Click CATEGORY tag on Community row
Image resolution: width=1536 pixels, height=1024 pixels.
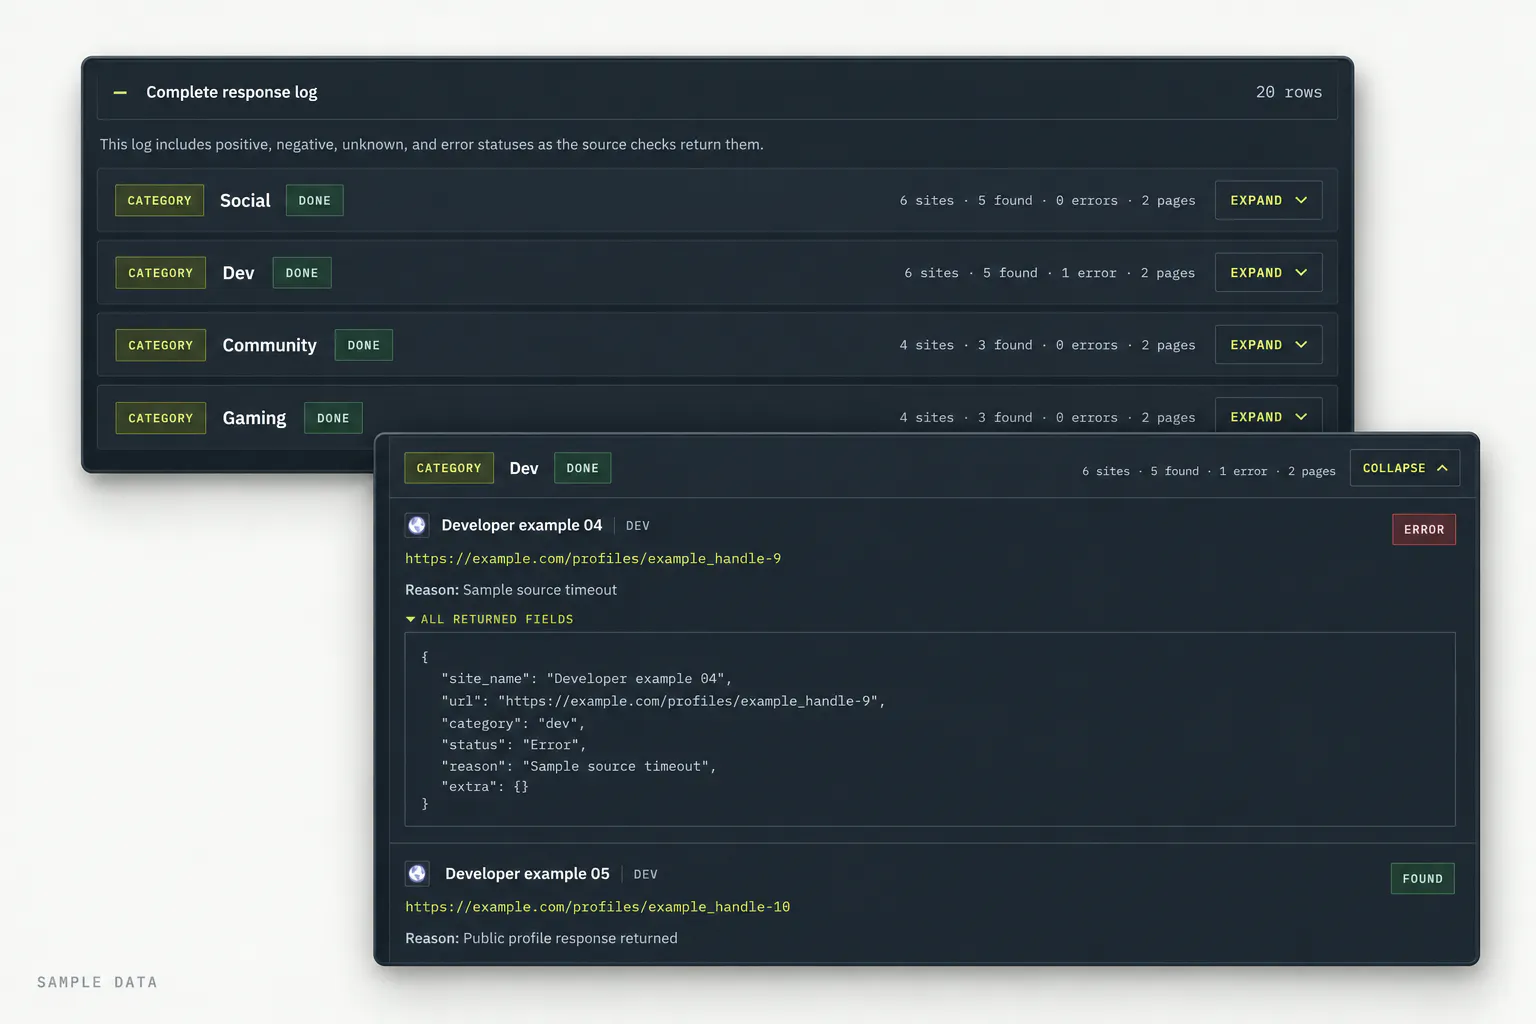(160, 345)
